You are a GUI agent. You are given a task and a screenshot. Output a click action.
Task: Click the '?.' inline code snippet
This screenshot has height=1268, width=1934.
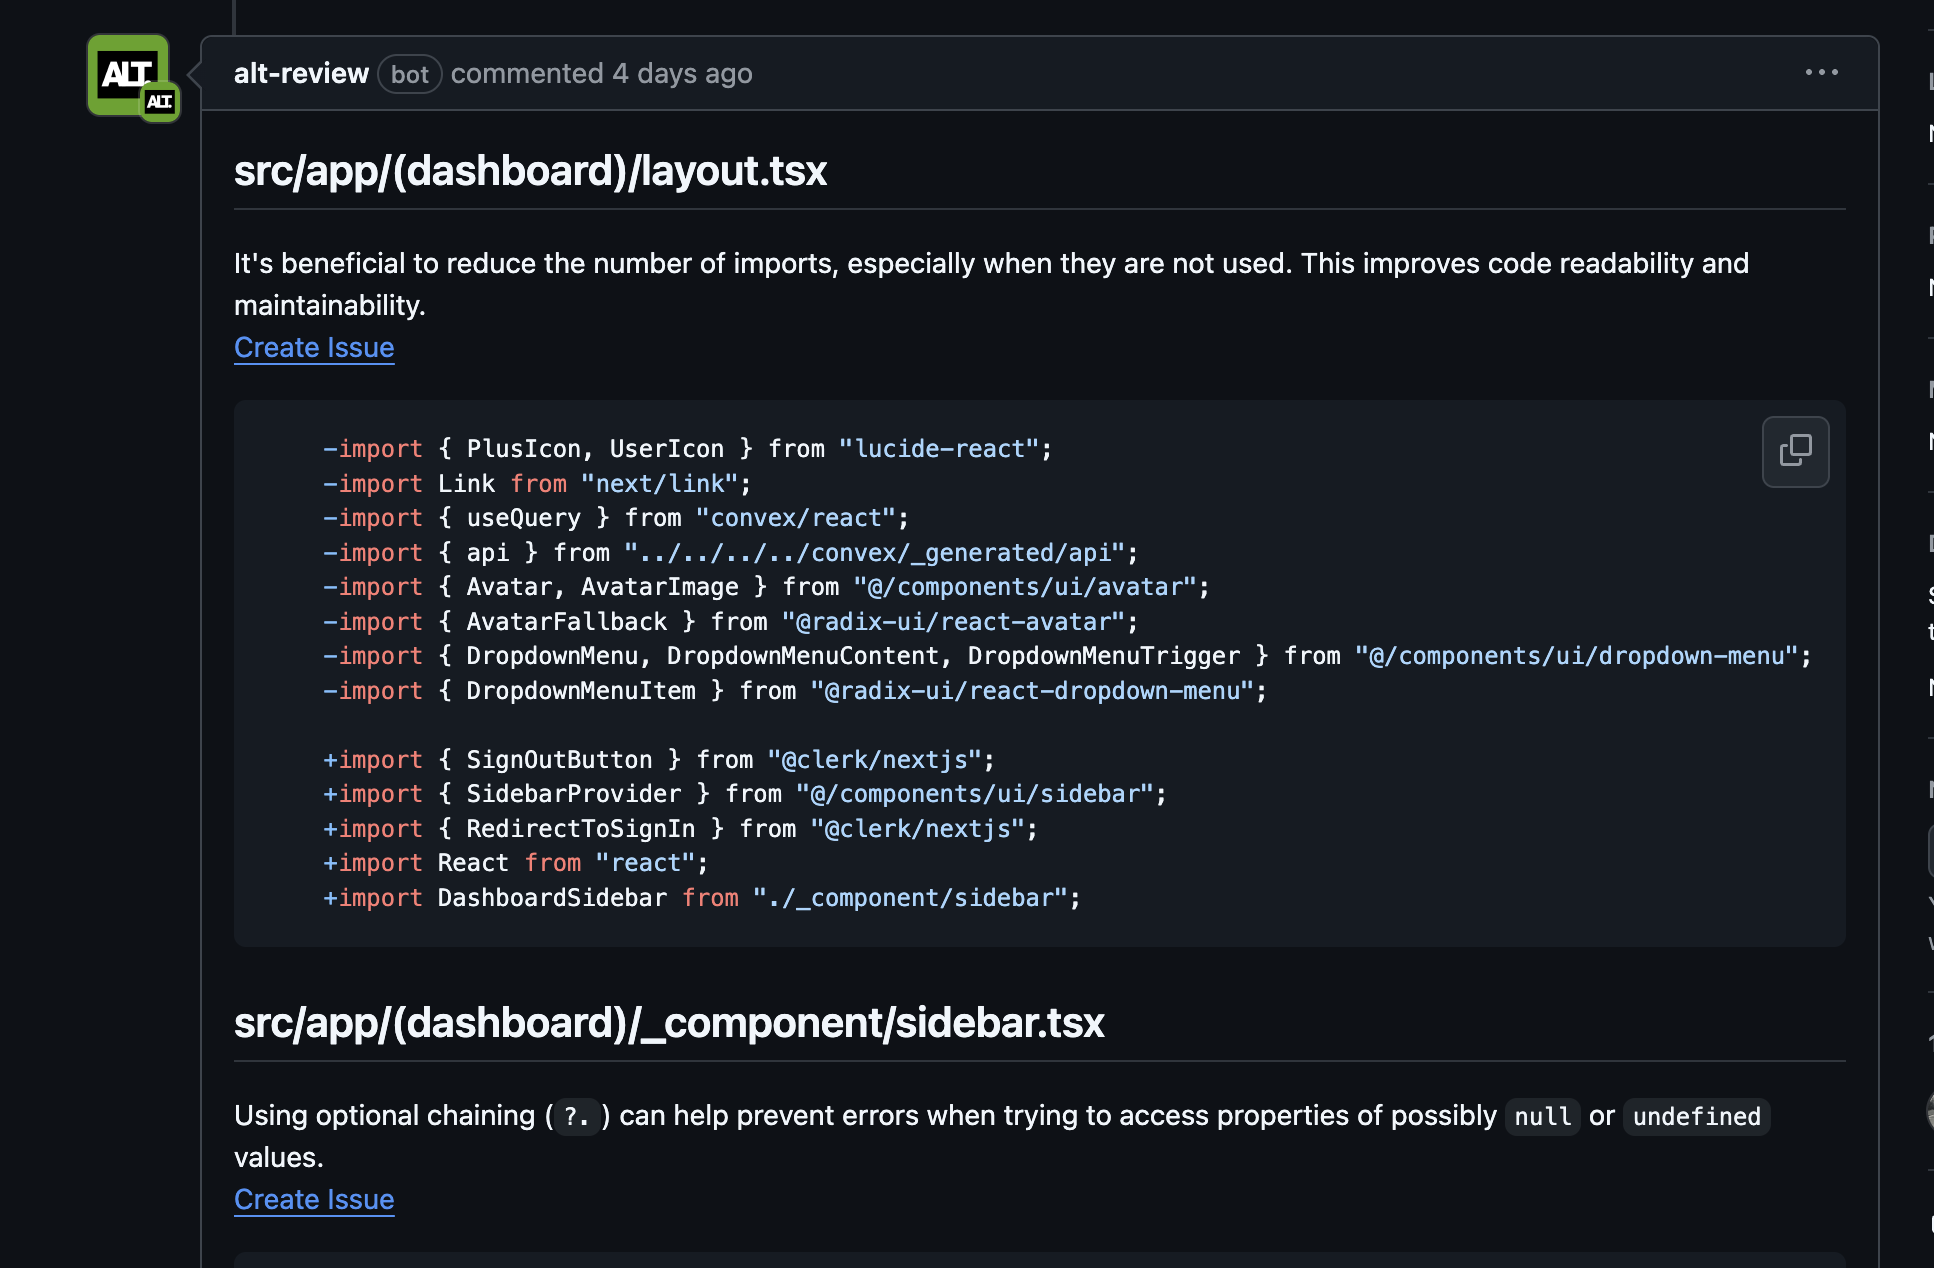tap(577, 1116)
